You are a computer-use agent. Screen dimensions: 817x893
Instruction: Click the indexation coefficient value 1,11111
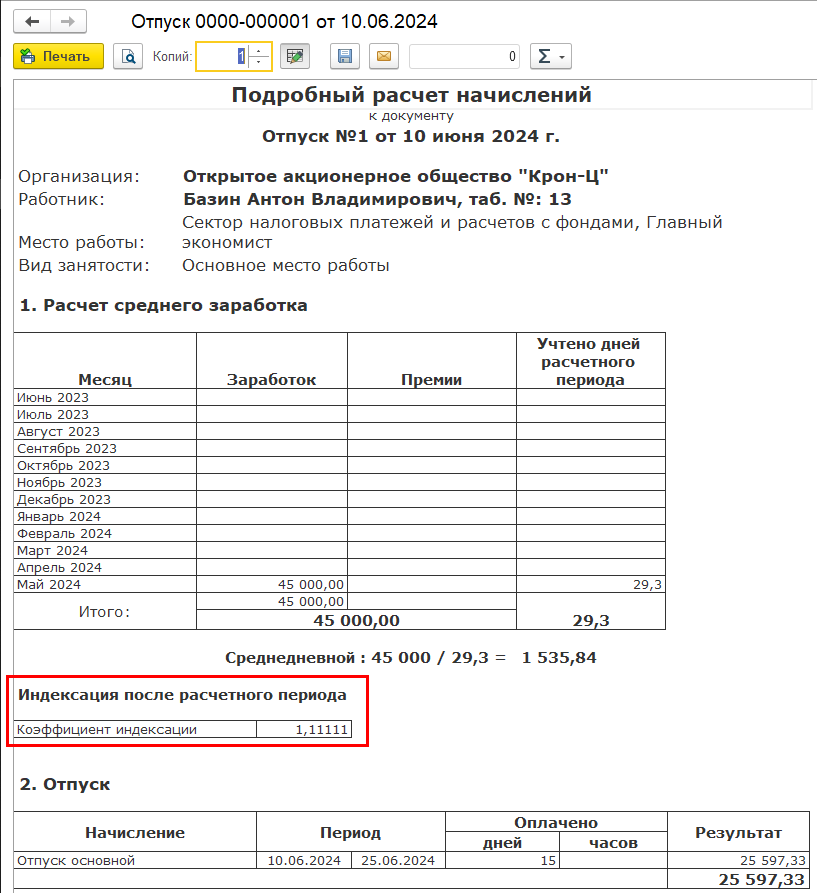tap(304, 730)
